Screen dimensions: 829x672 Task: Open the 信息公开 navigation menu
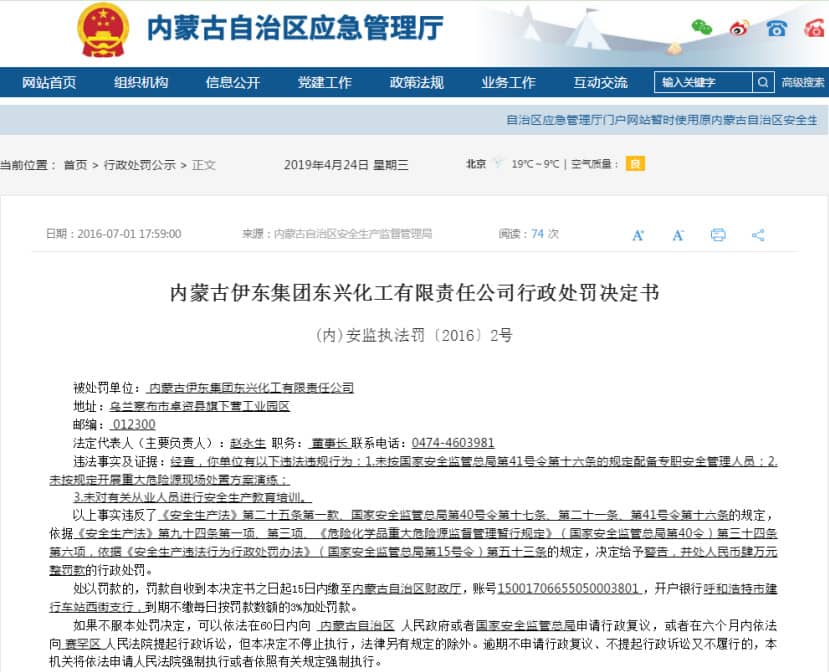coord(233,82)
